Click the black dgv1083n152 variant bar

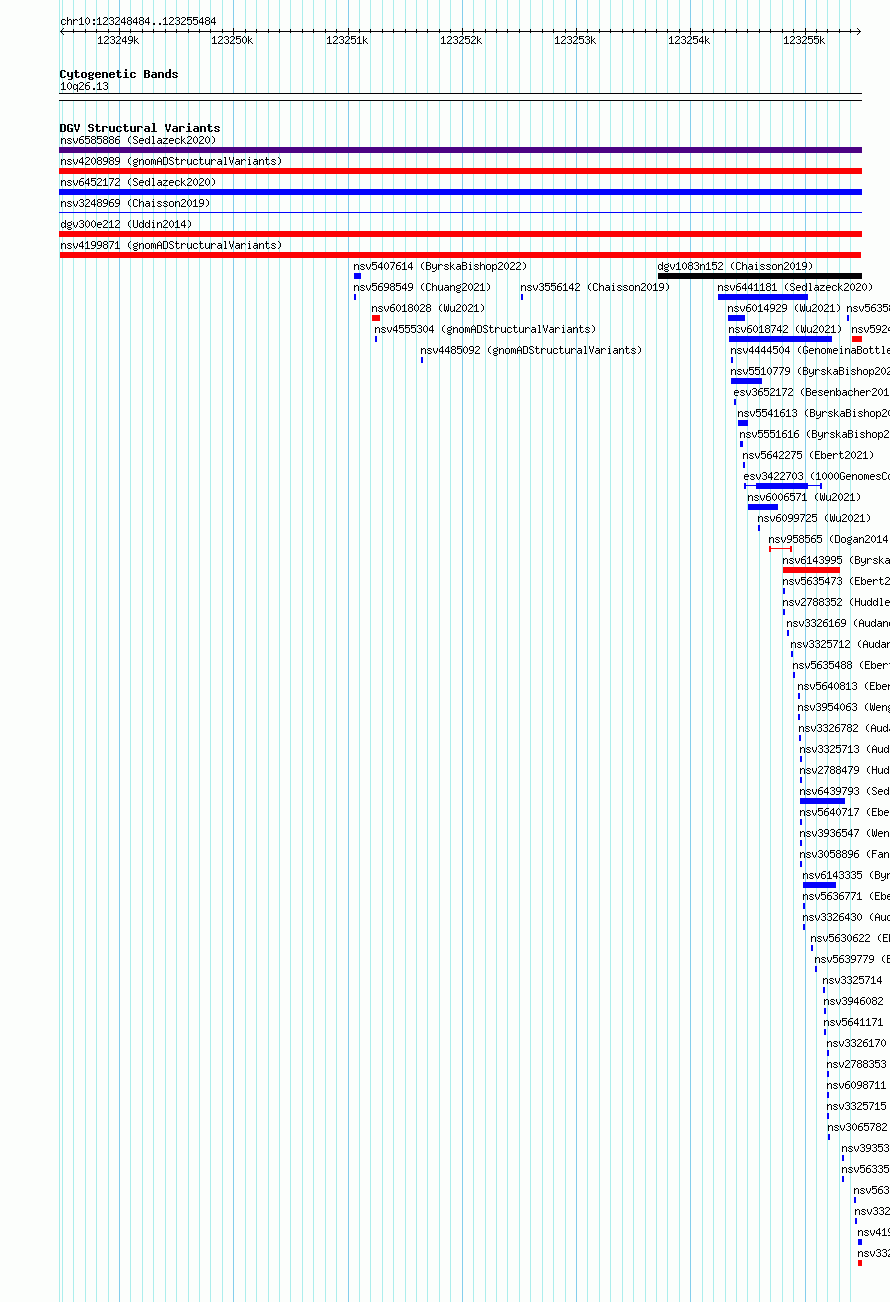click(x=760, y=276)
